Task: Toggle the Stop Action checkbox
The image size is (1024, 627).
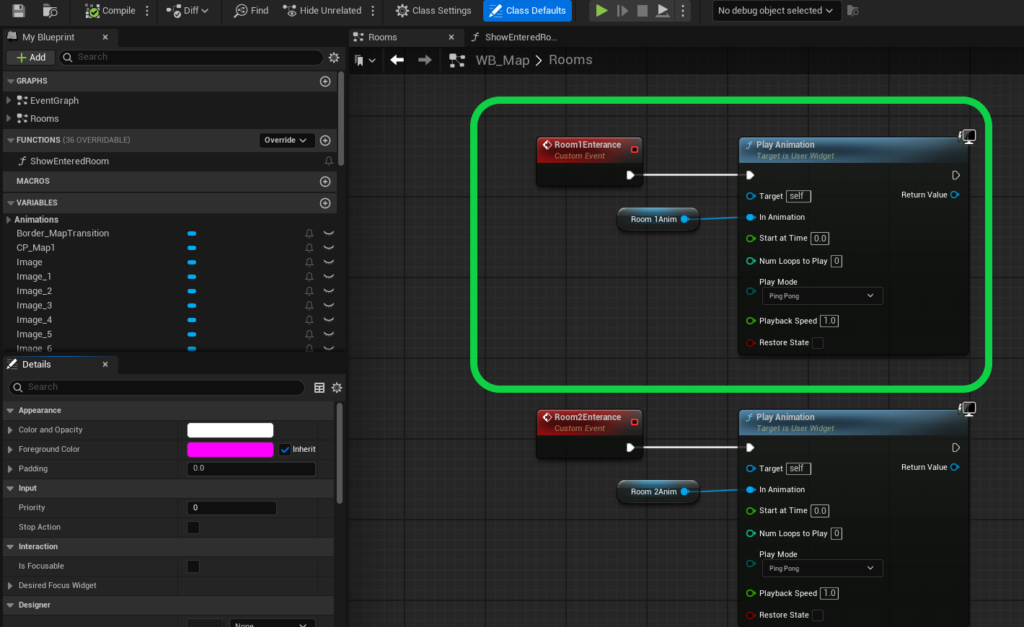Action: (193, 527)
